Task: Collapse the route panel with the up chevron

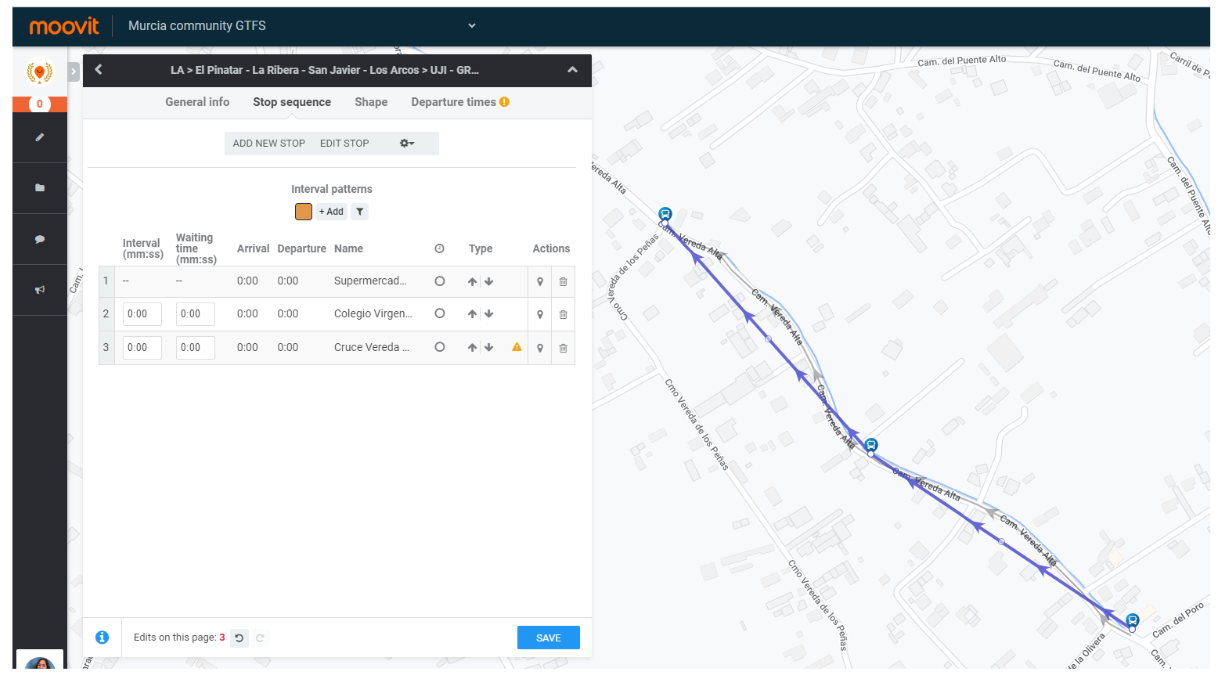Action: coord(572,70)
